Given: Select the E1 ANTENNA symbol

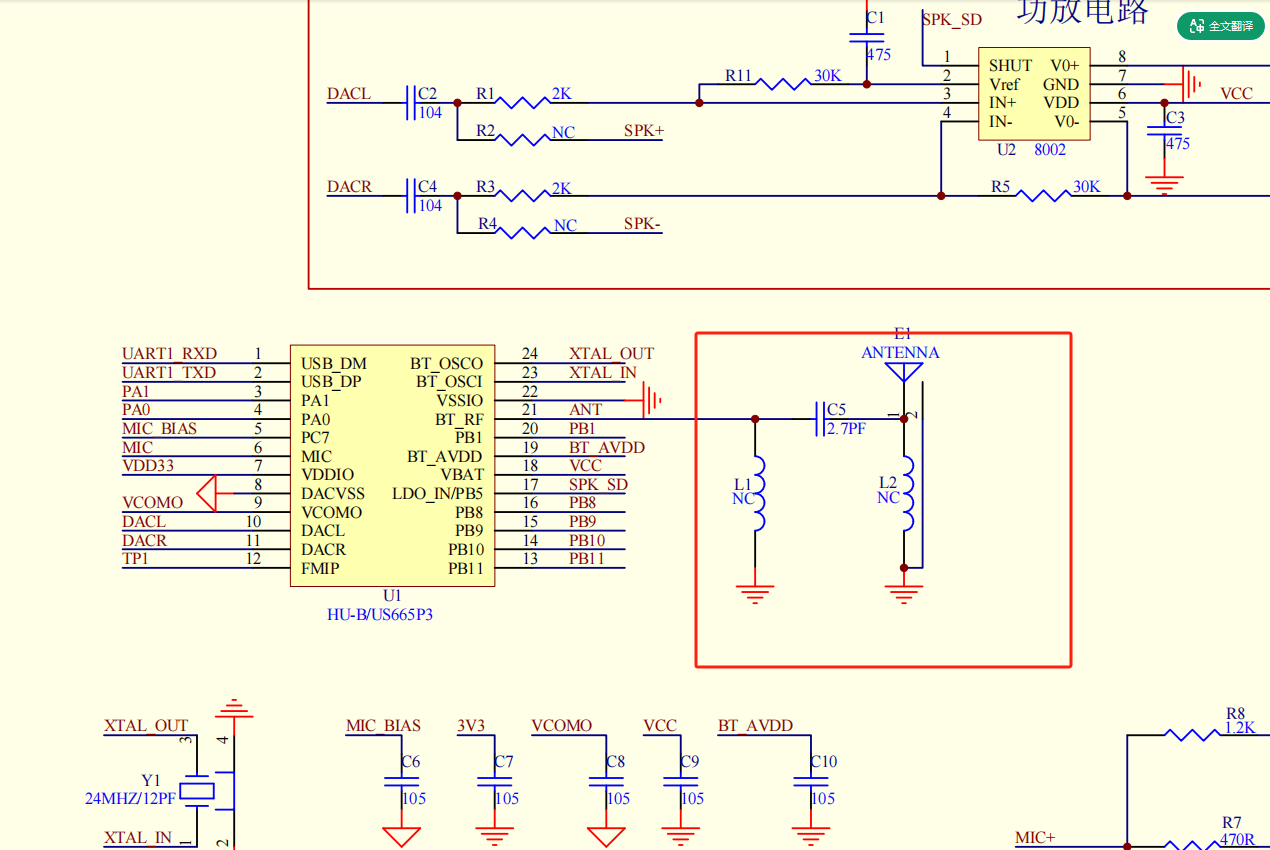Looking at the screenshot, I should (904, 372).
